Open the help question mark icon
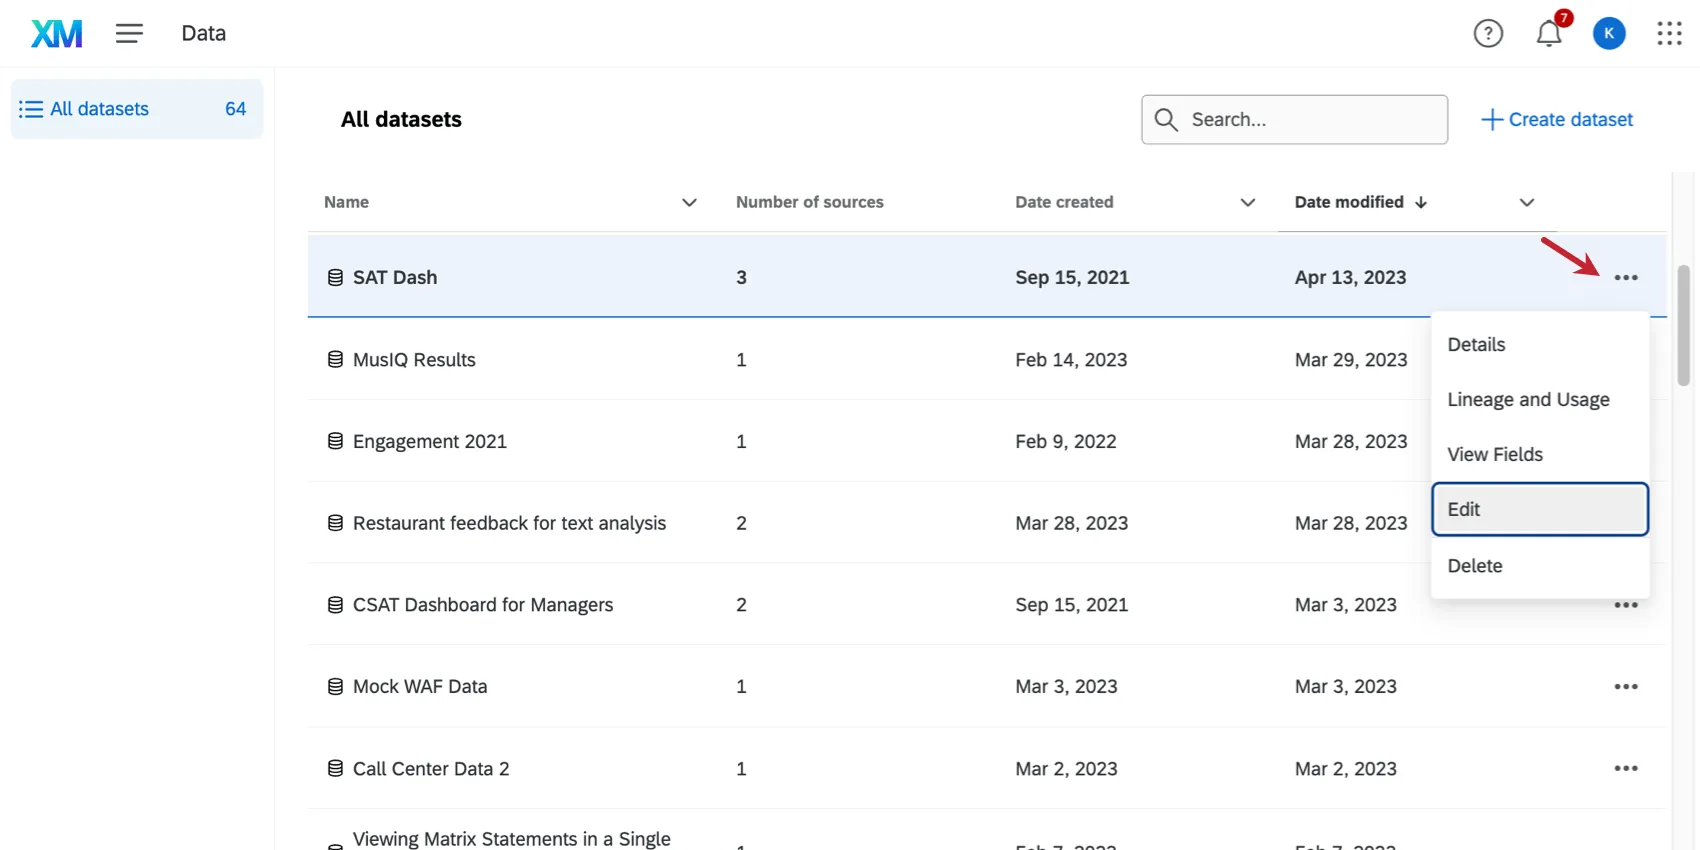 pyautogui.click(x=1488, y=34)
